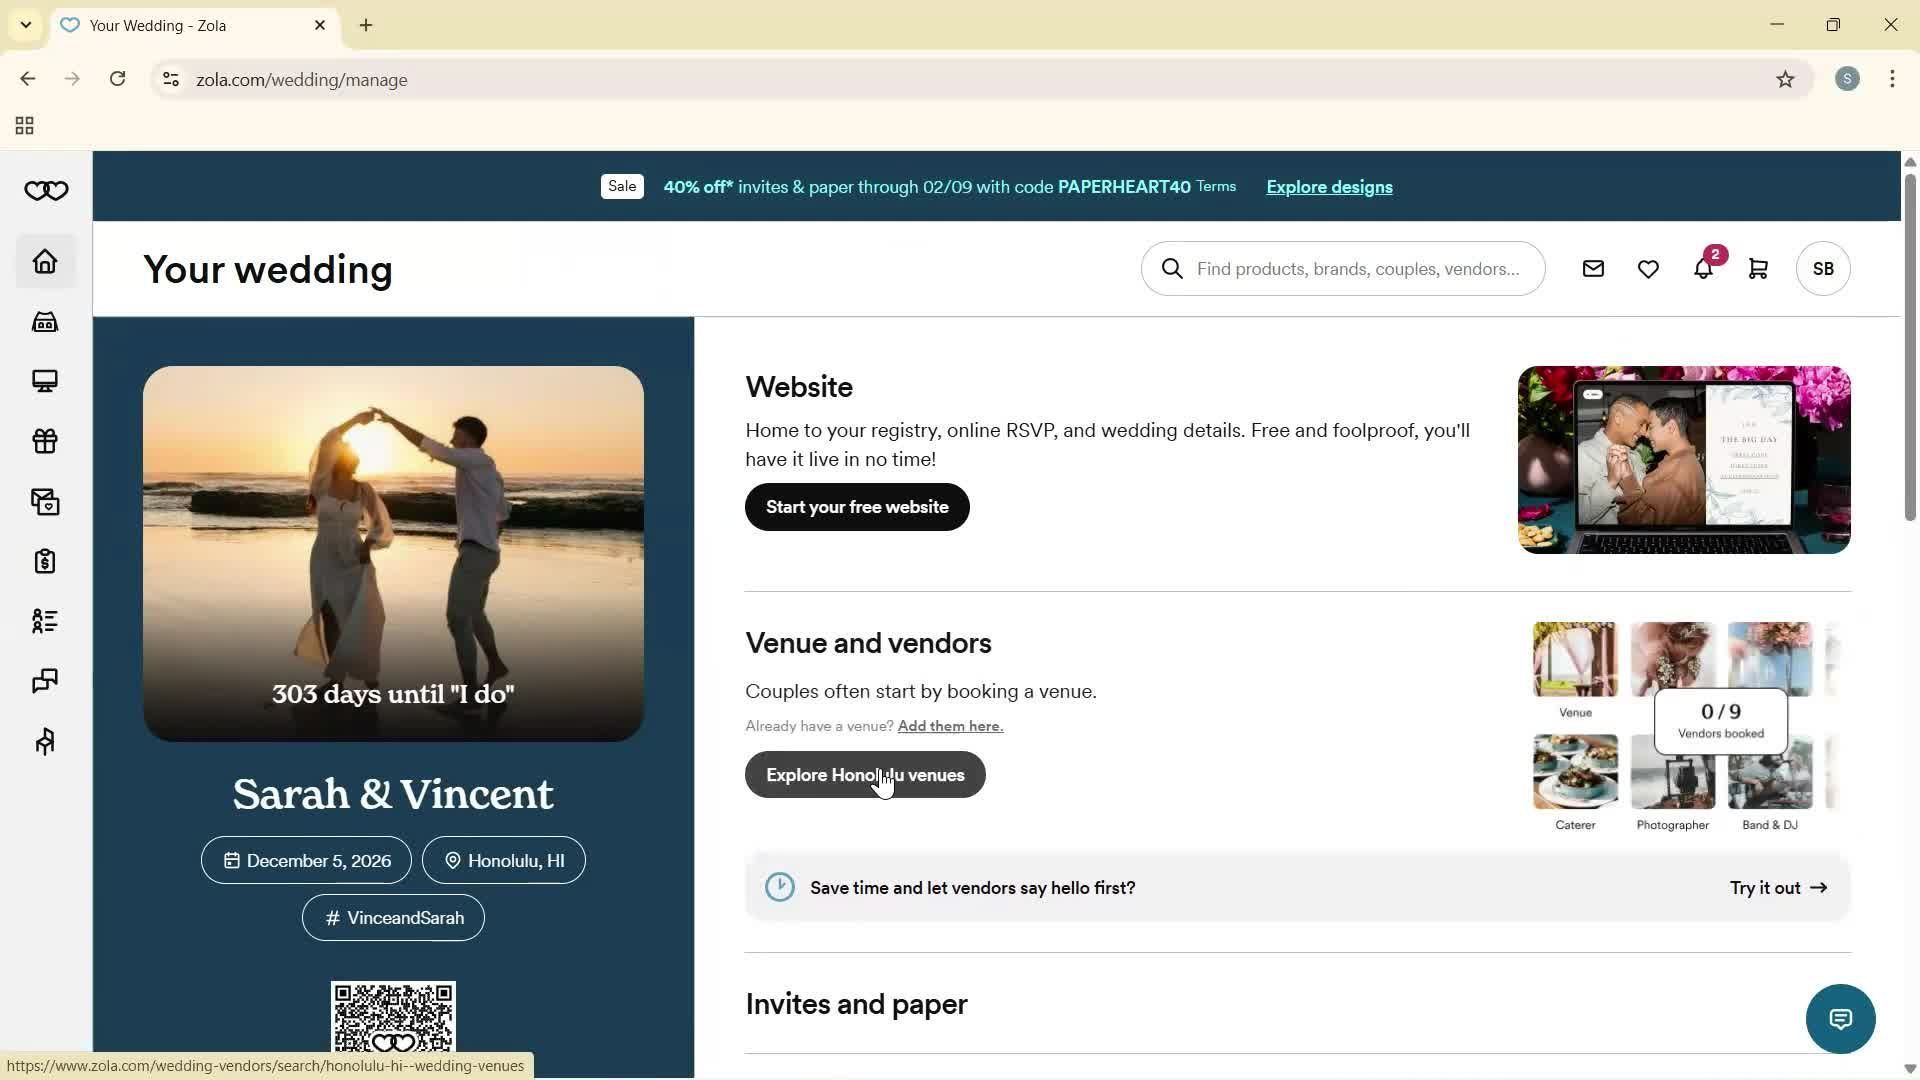The image size is (1920, 1080).
Task: Open a new browser tab
Action: 366,26
